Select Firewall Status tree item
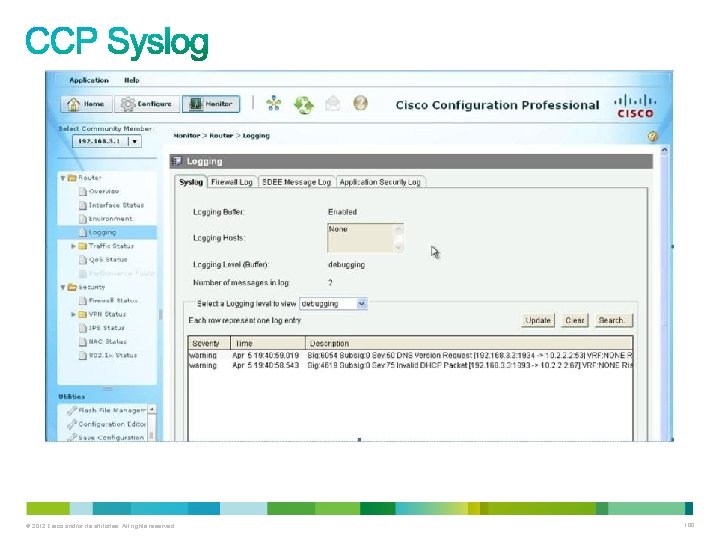Image resolution: width=720 pixels, height=540 pixels. 113,301
